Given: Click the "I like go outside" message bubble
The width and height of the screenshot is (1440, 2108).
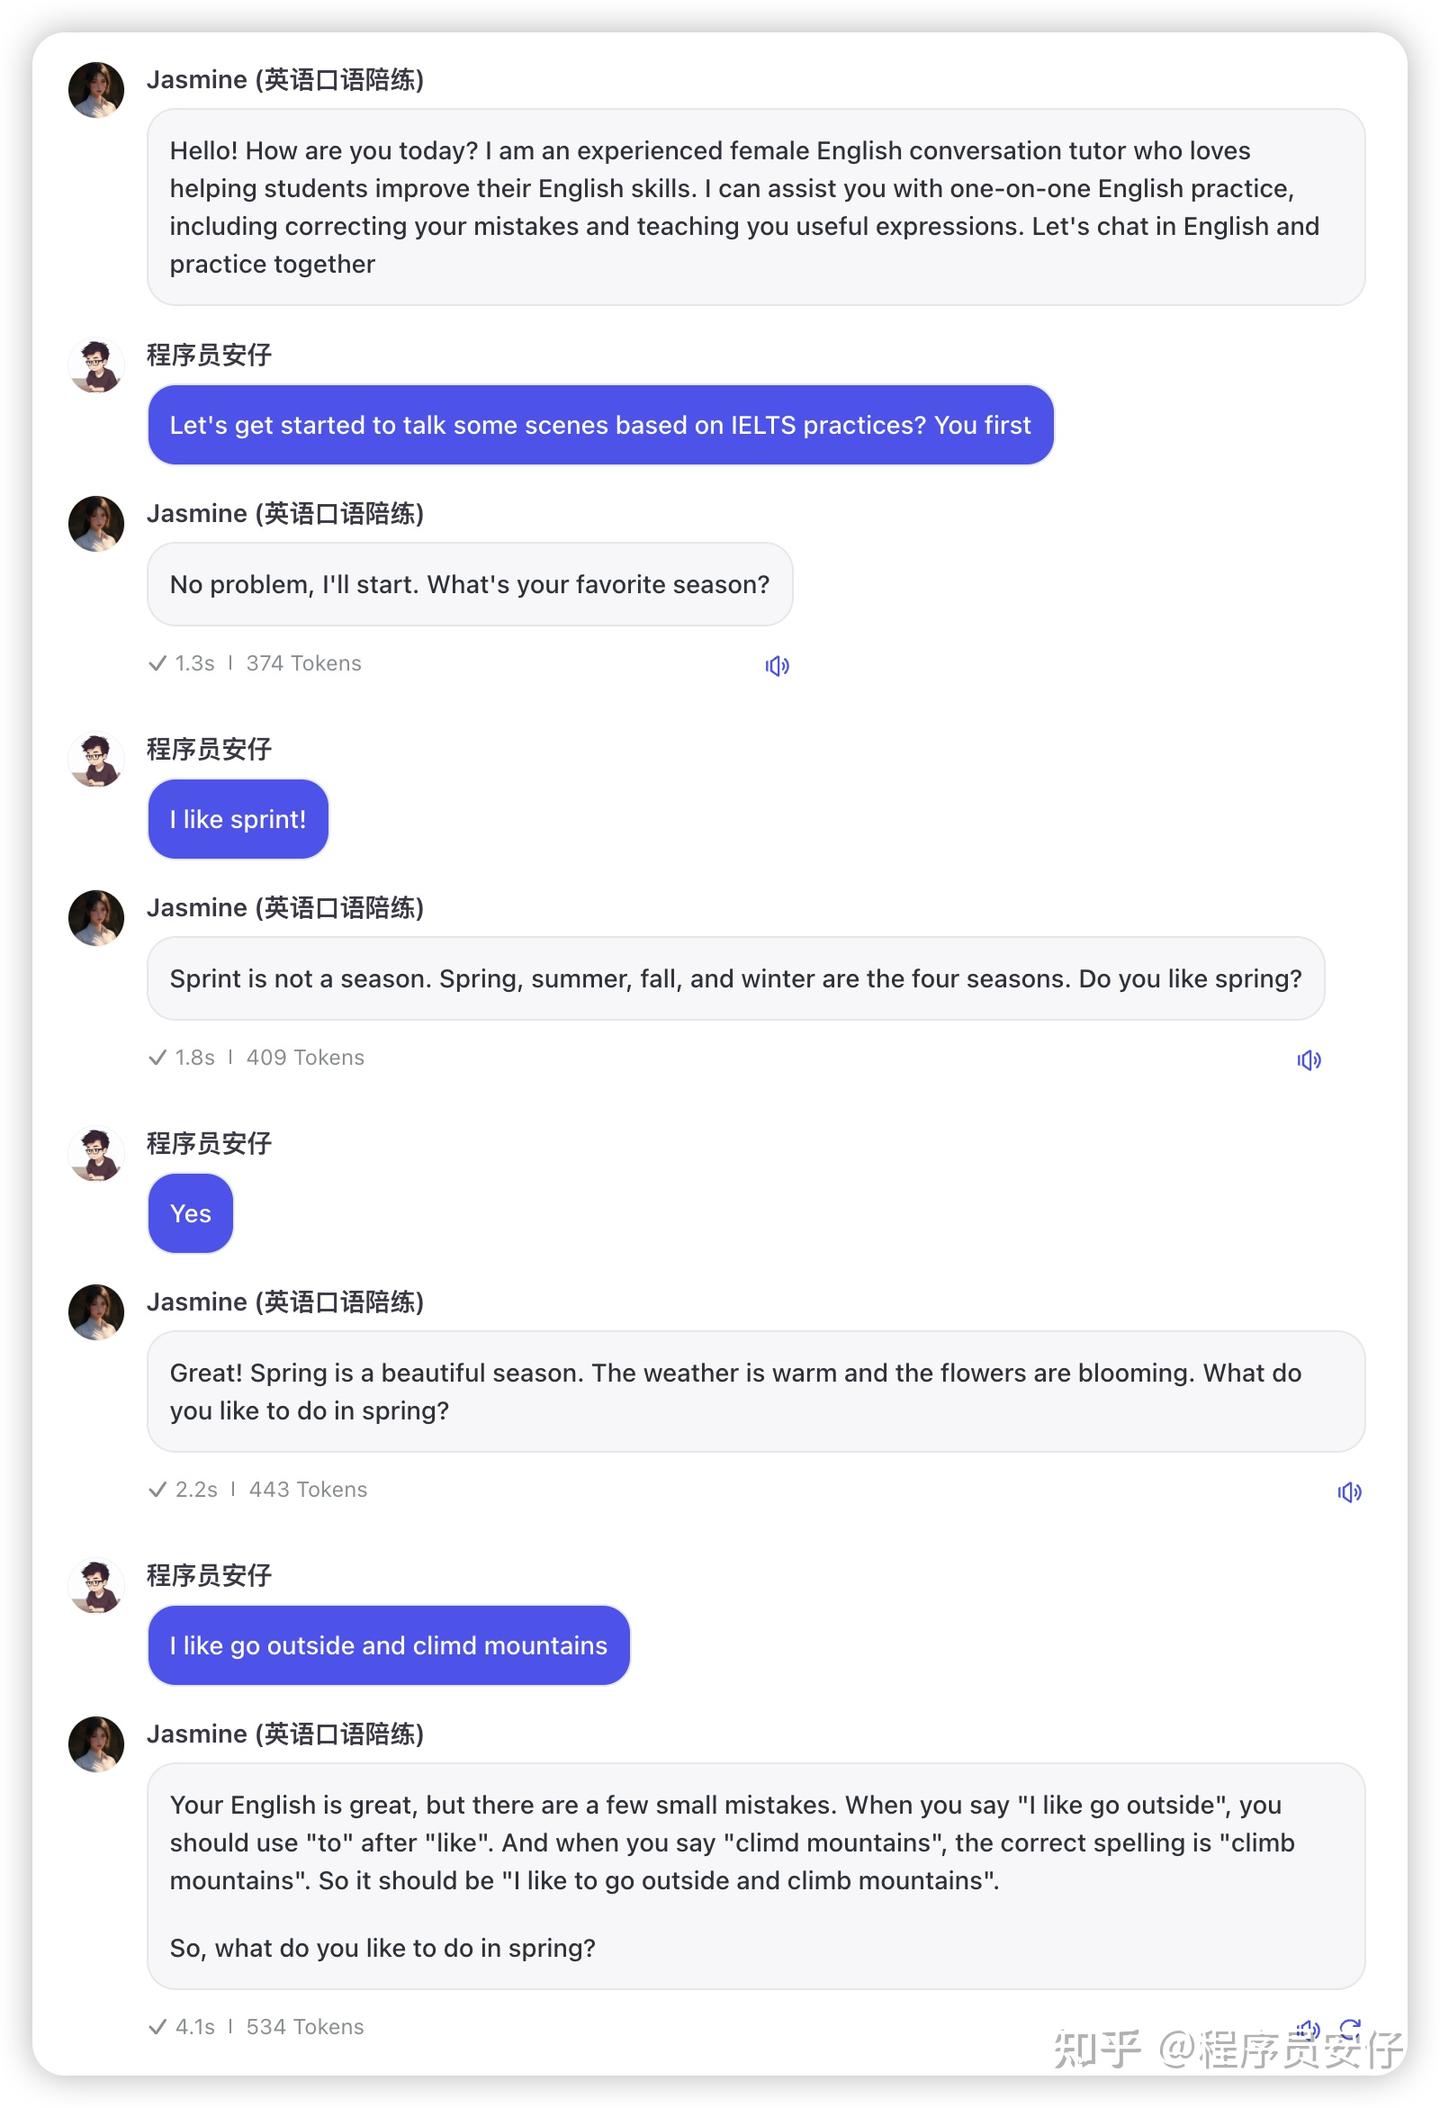Looking at the screenshot, I should click(388, 1645).
